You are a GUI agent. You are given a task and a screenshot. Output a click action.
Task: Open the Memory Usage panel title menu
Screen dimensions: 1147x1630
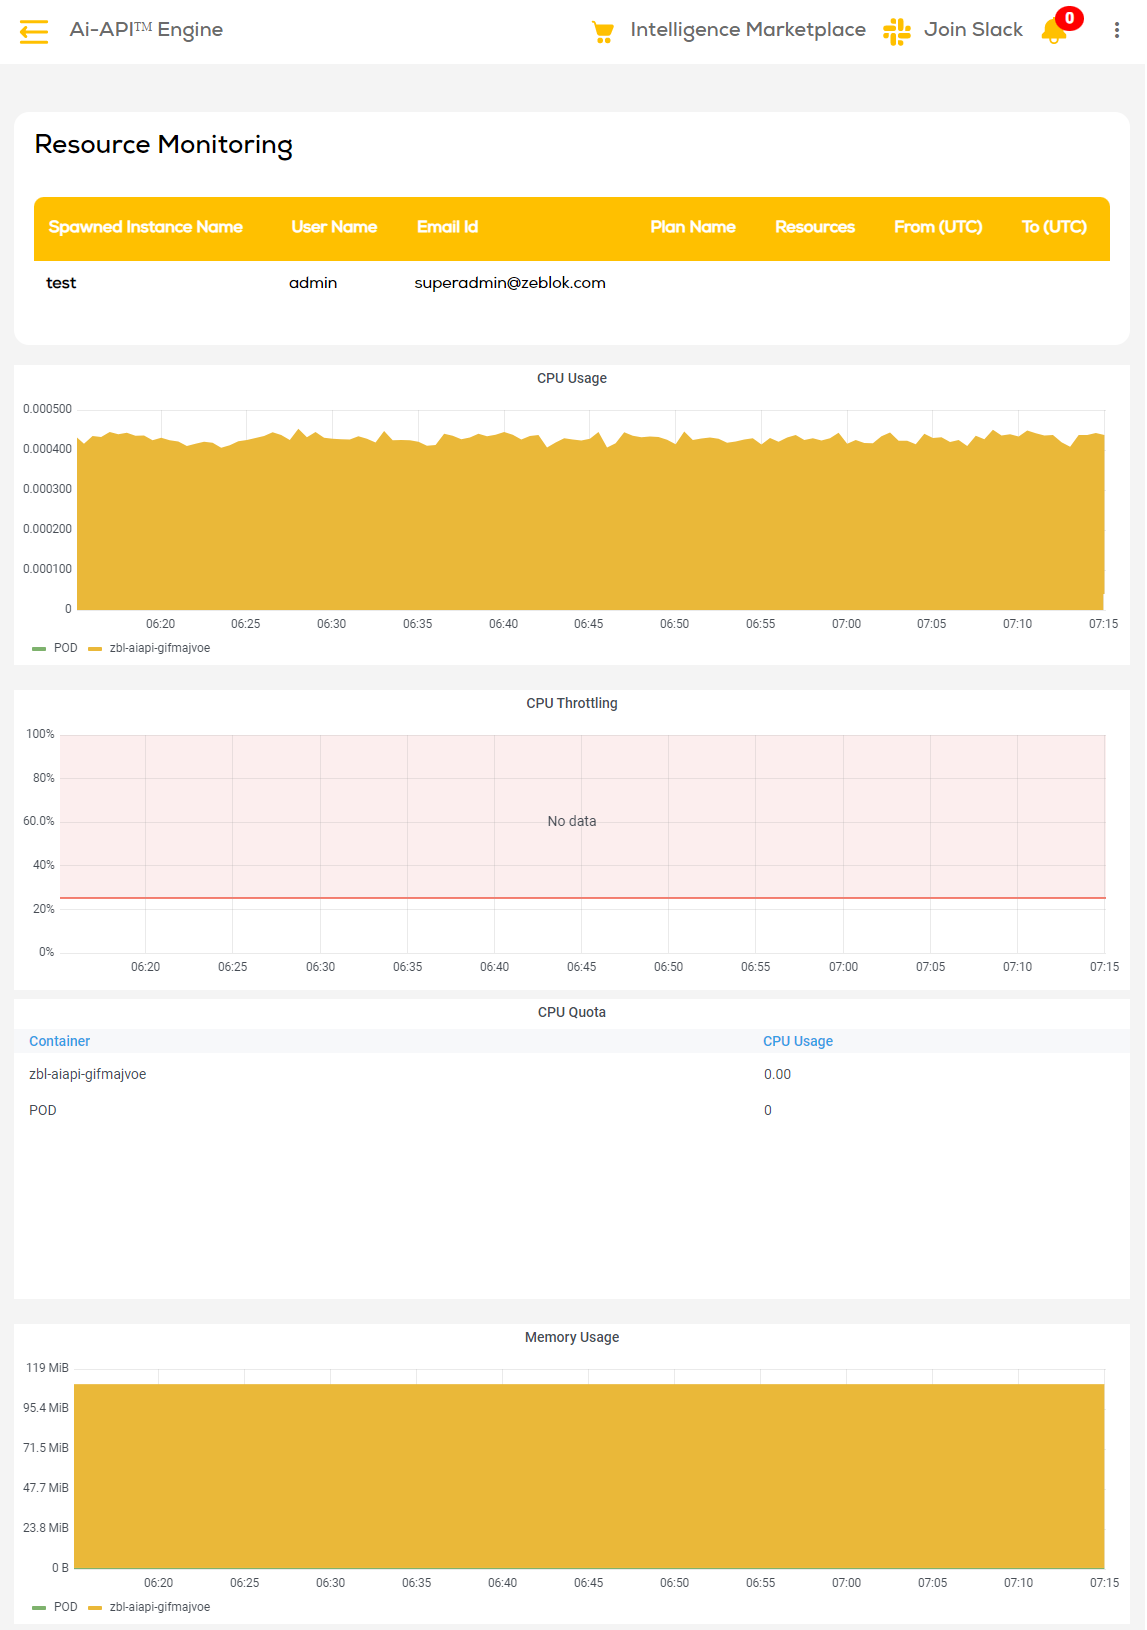571,1337
